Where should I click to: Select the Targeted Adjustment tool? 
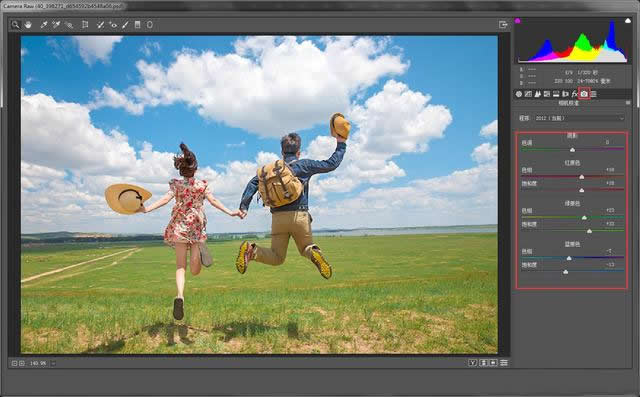coord(69,25)
